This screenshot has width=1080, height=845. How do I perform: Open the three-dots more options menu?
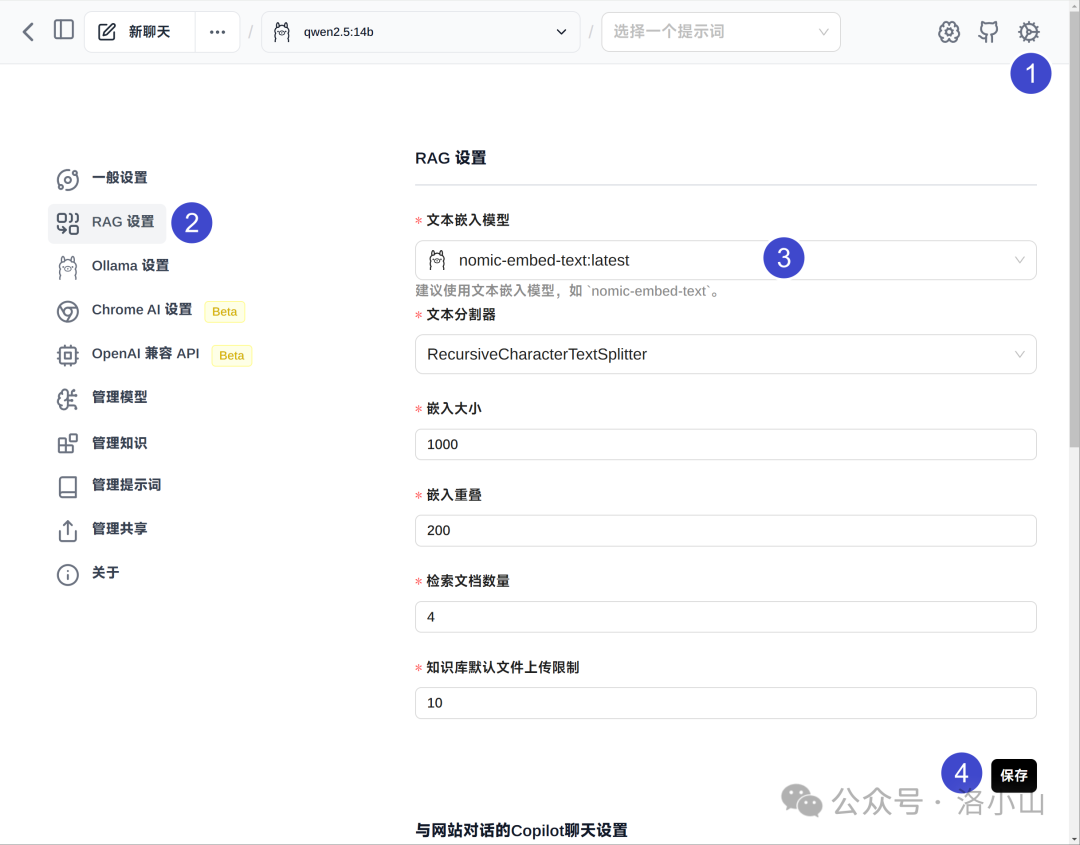[x=218, y=32]
